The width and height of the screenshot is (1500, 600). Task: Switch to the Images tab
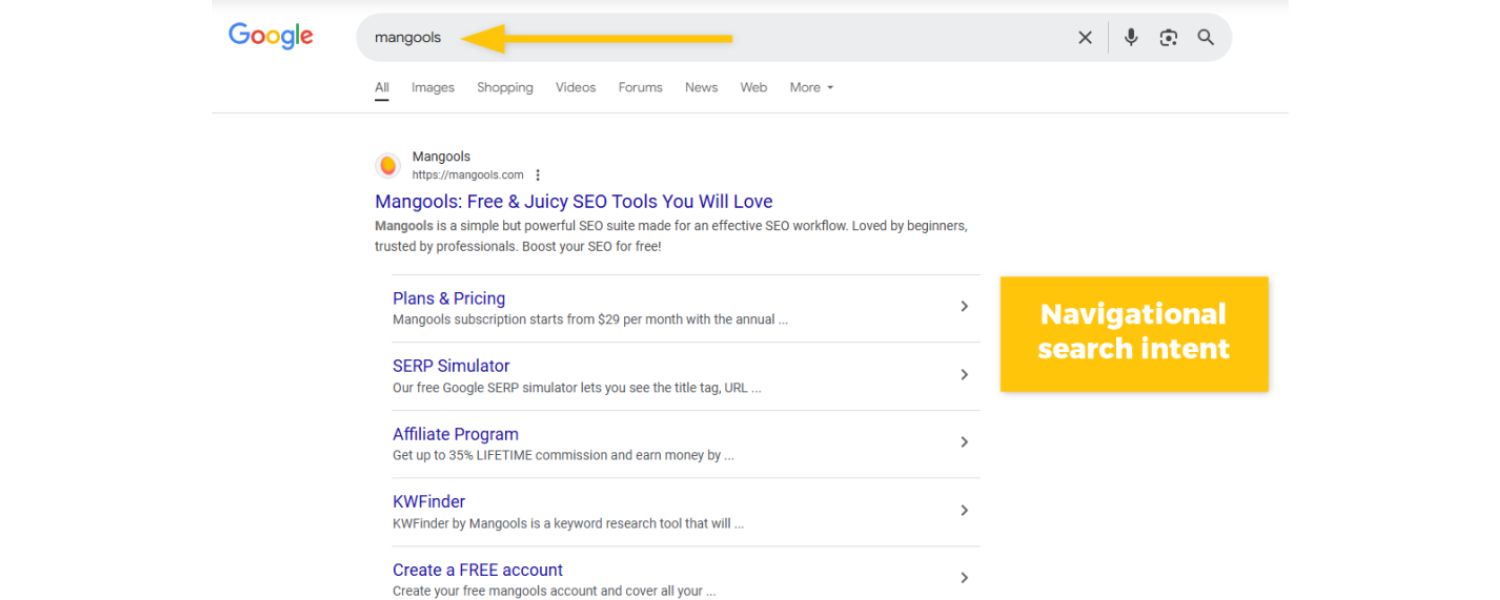tap(431, 87)
